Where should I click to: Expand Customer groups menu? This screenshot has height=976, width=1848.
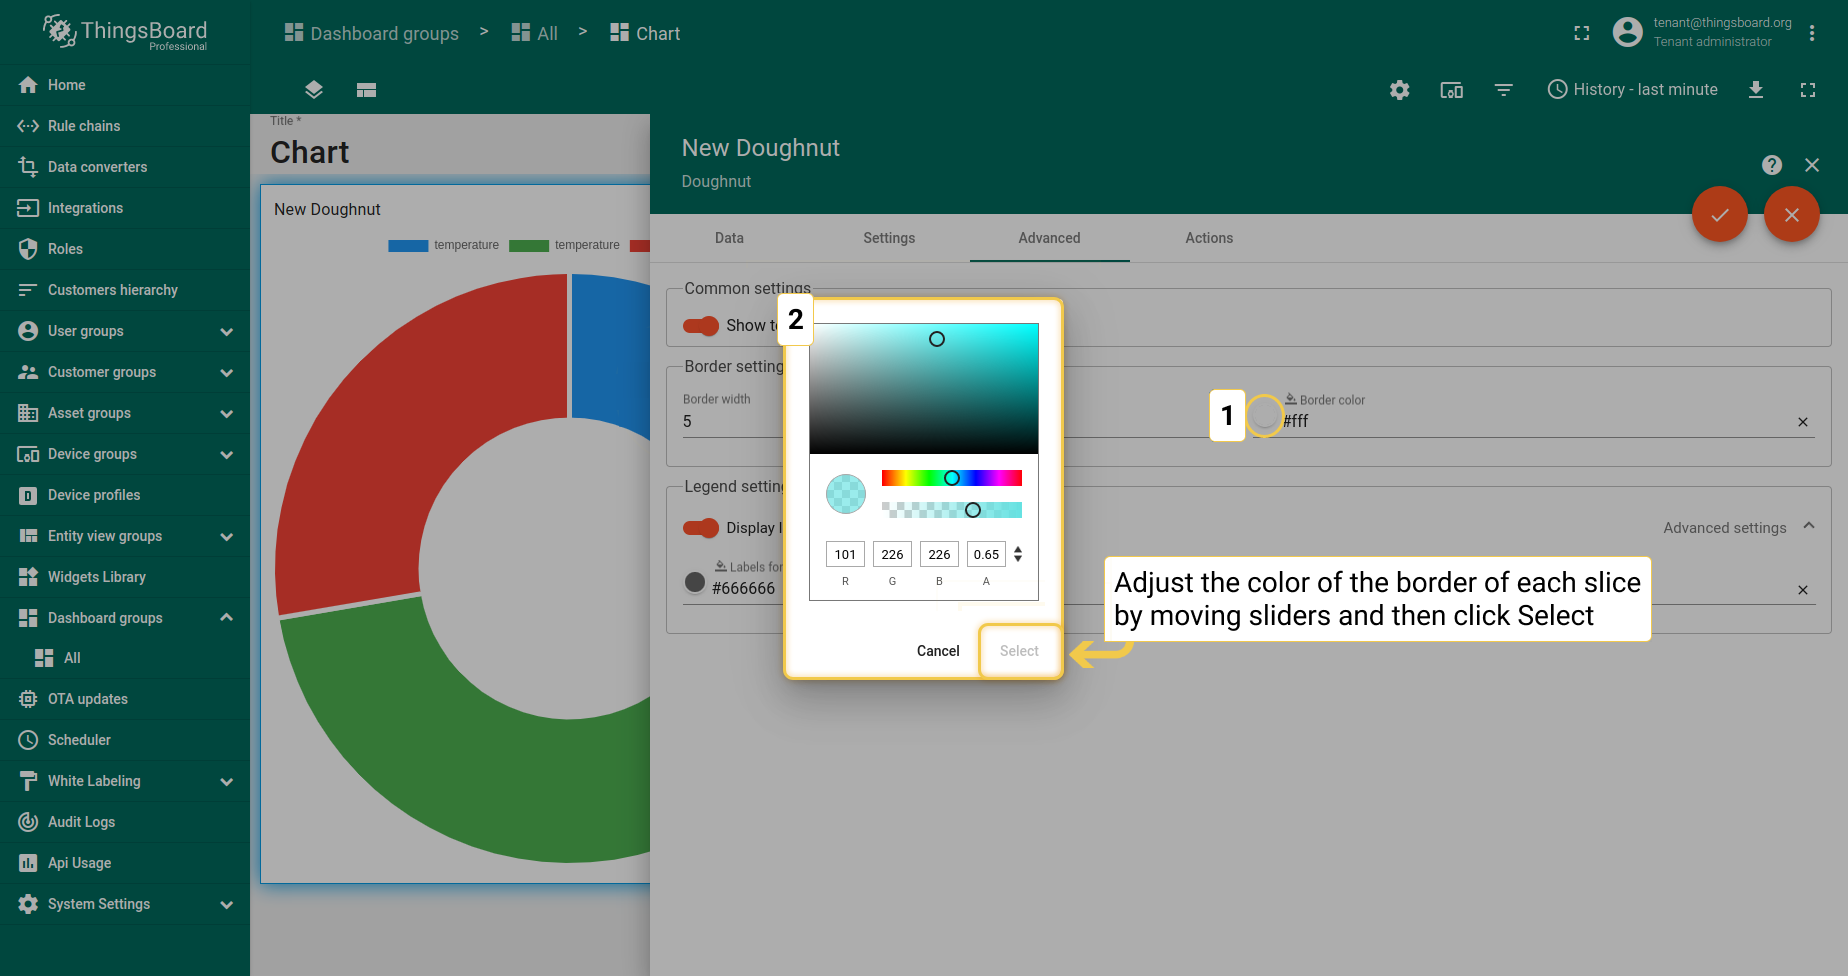tap(226, 373)
